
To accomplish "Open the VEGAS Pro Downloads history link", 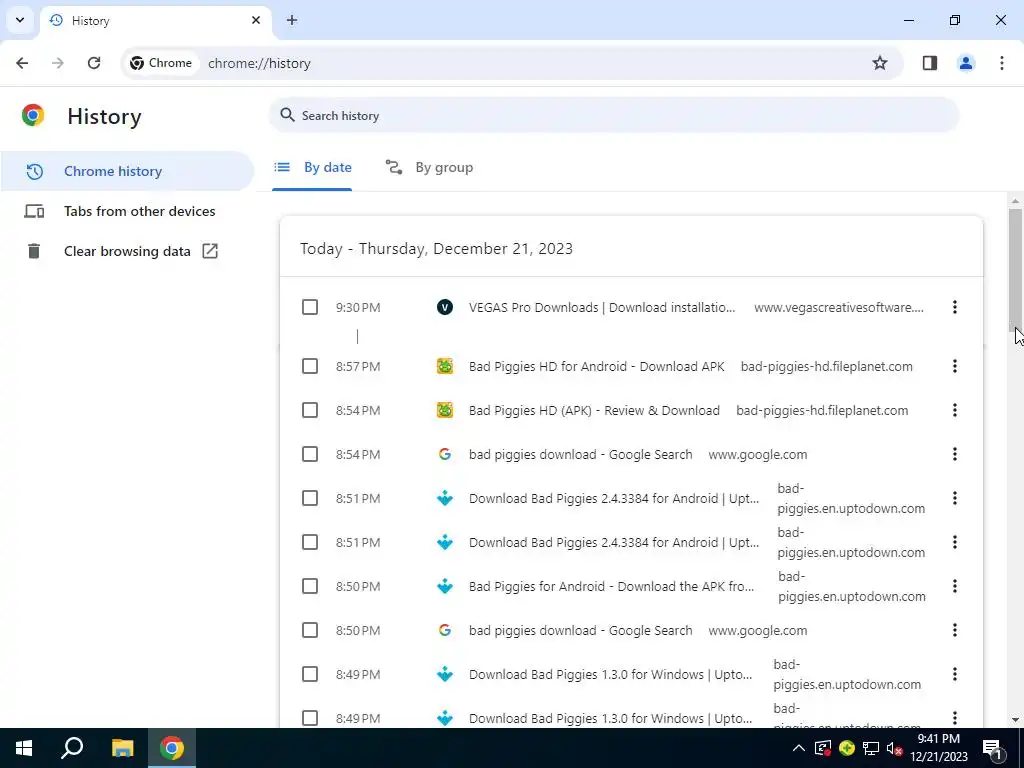I will (601, 308).
